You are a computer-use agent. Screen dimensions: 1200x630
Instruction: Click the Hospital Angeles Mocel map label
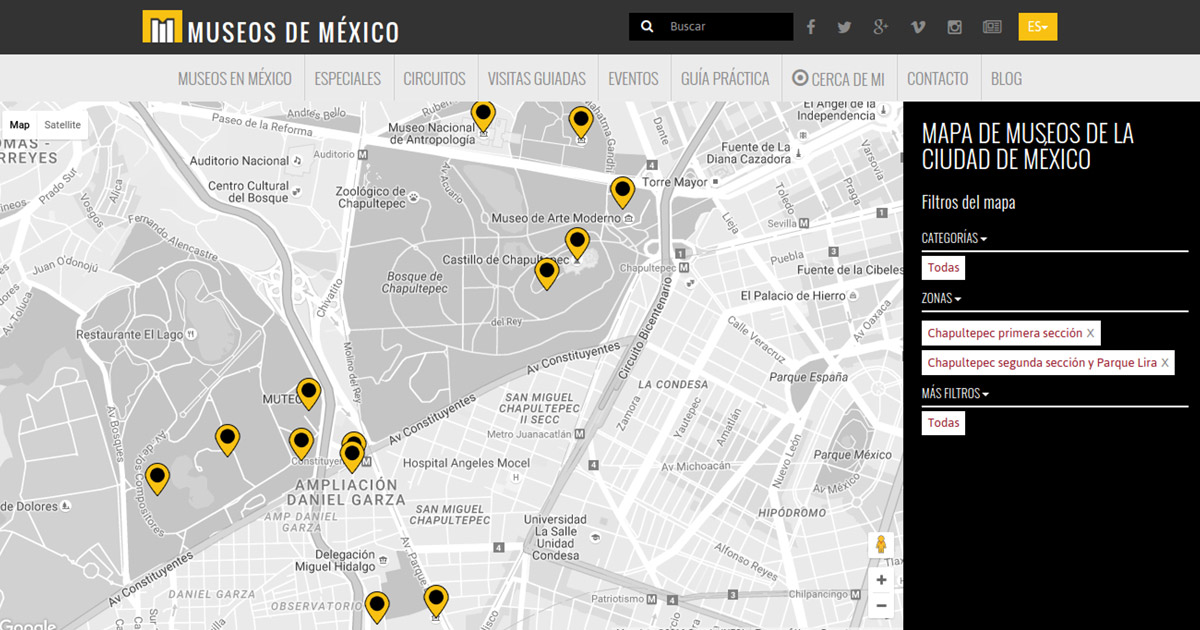[466, 464]
